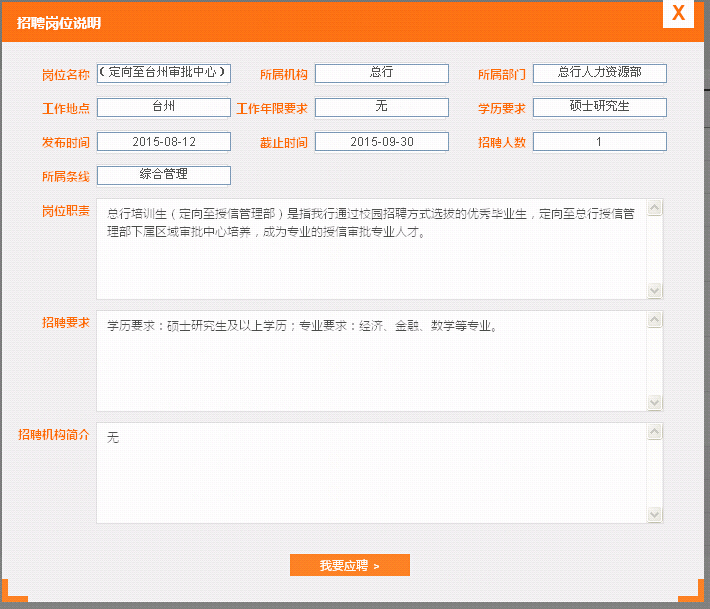Click the 所属部门 field showing 总行人力资源部

(599, 73)
